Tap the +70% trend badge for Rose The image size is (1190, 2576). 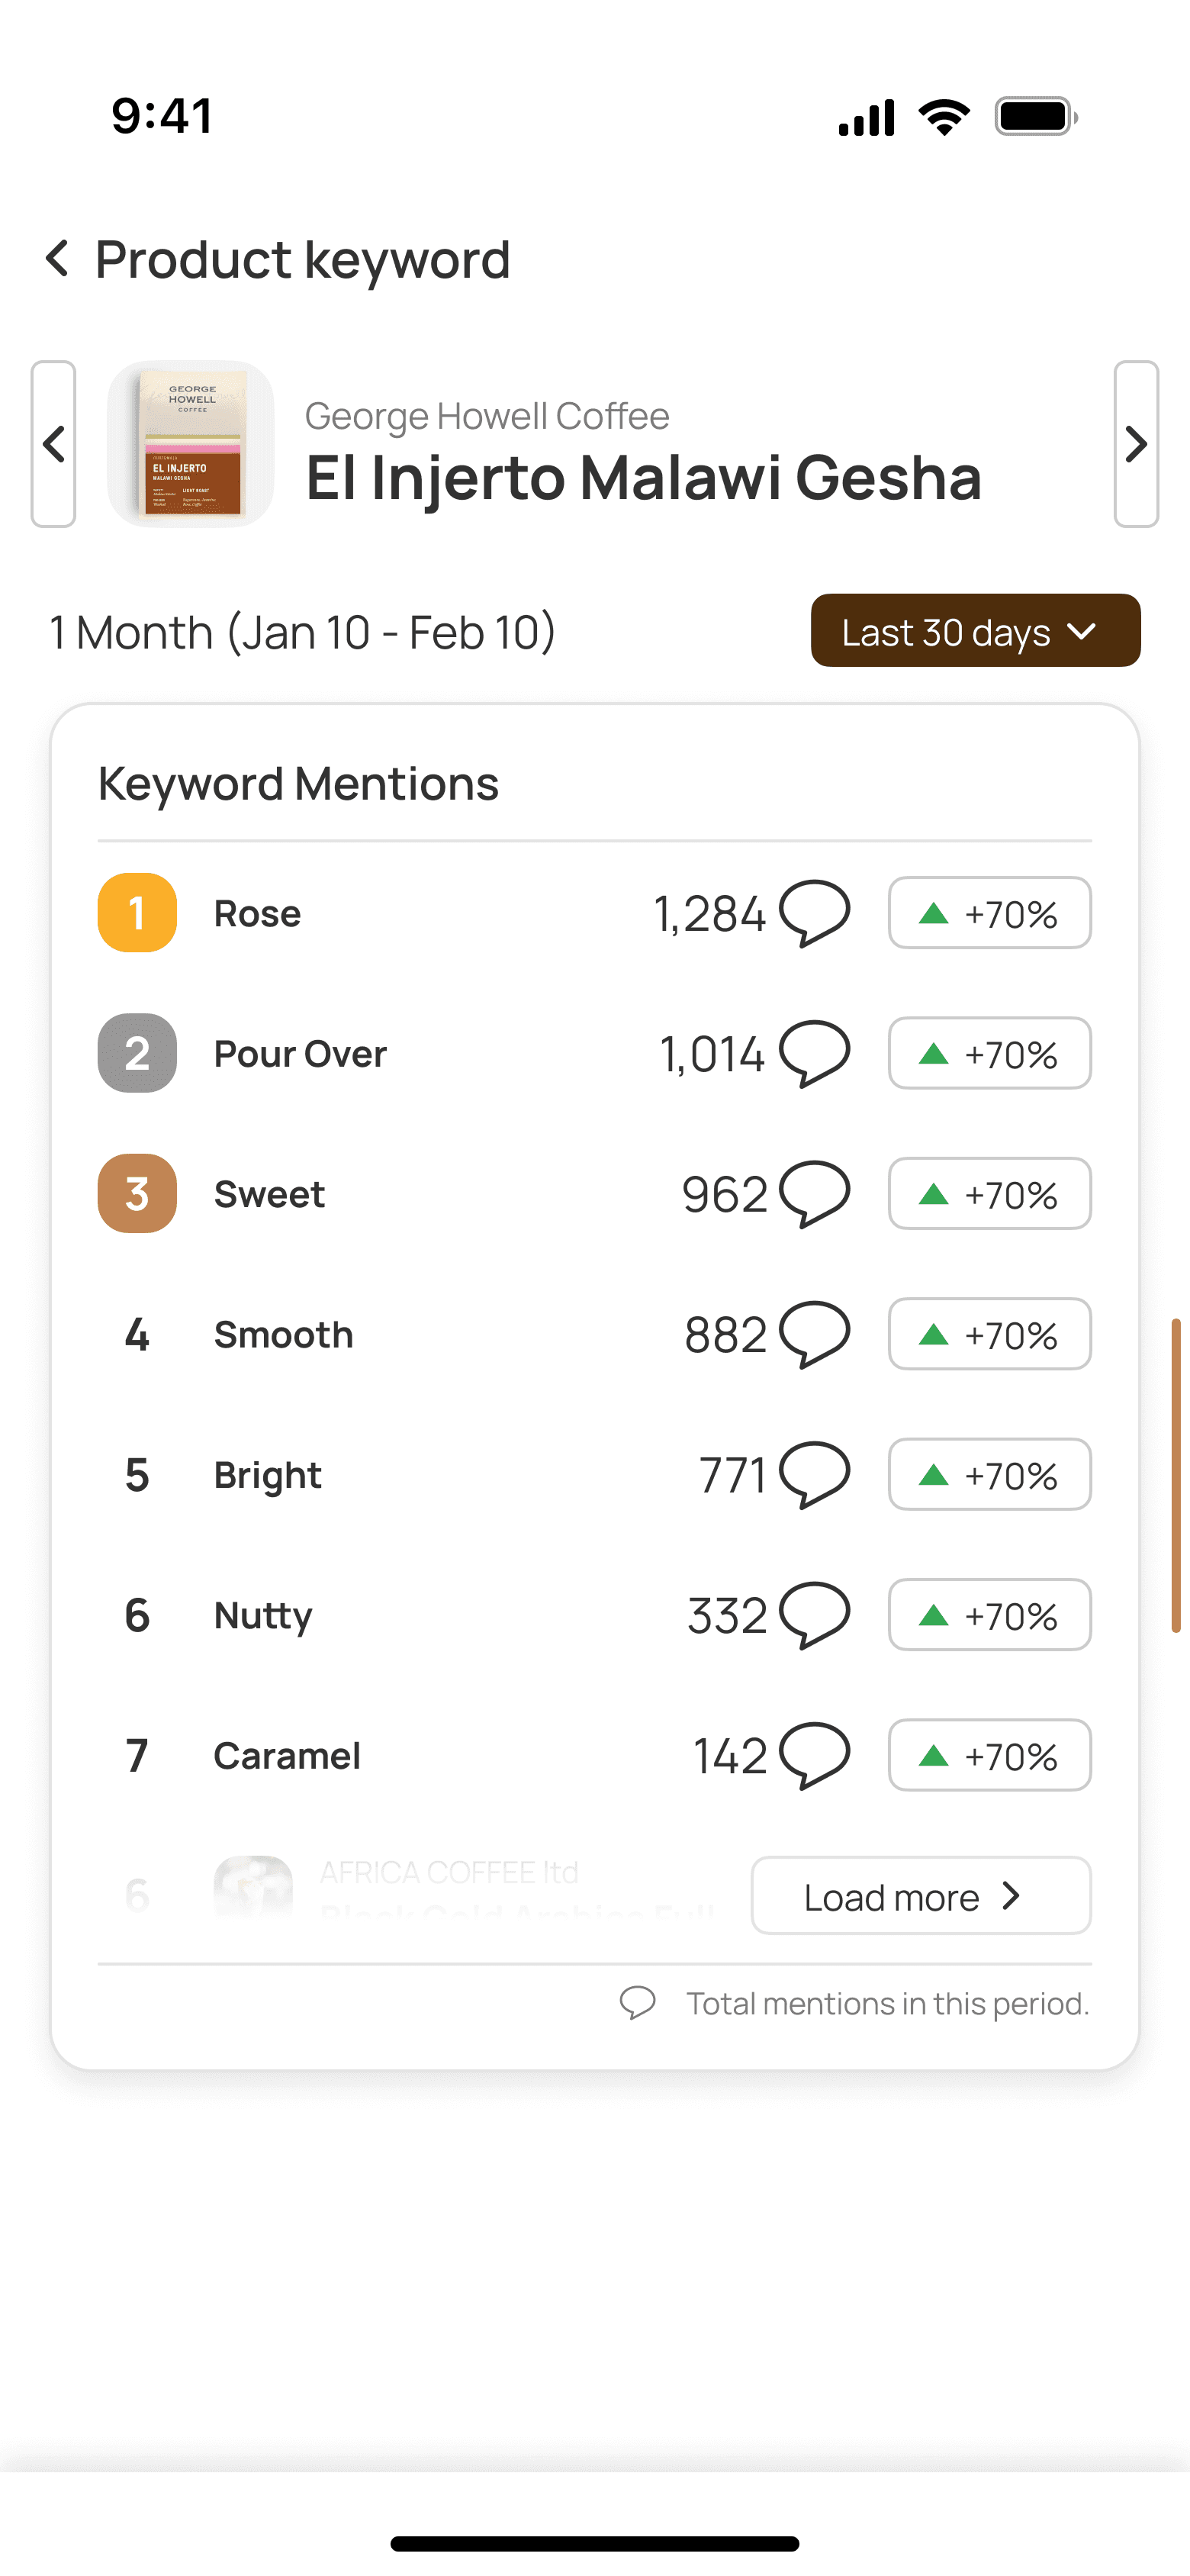click(x=989, y=913)
